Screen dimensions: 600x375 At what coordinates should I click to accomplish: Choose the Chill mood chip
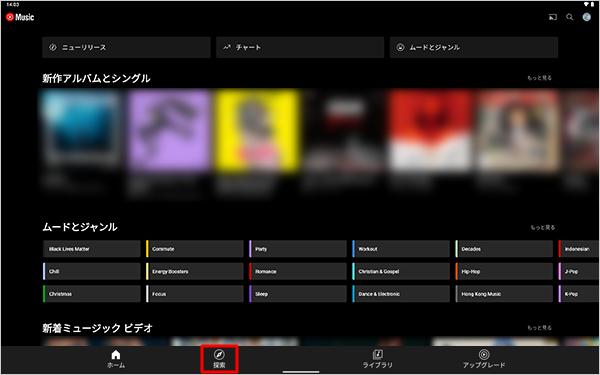(x=91, y=272)
